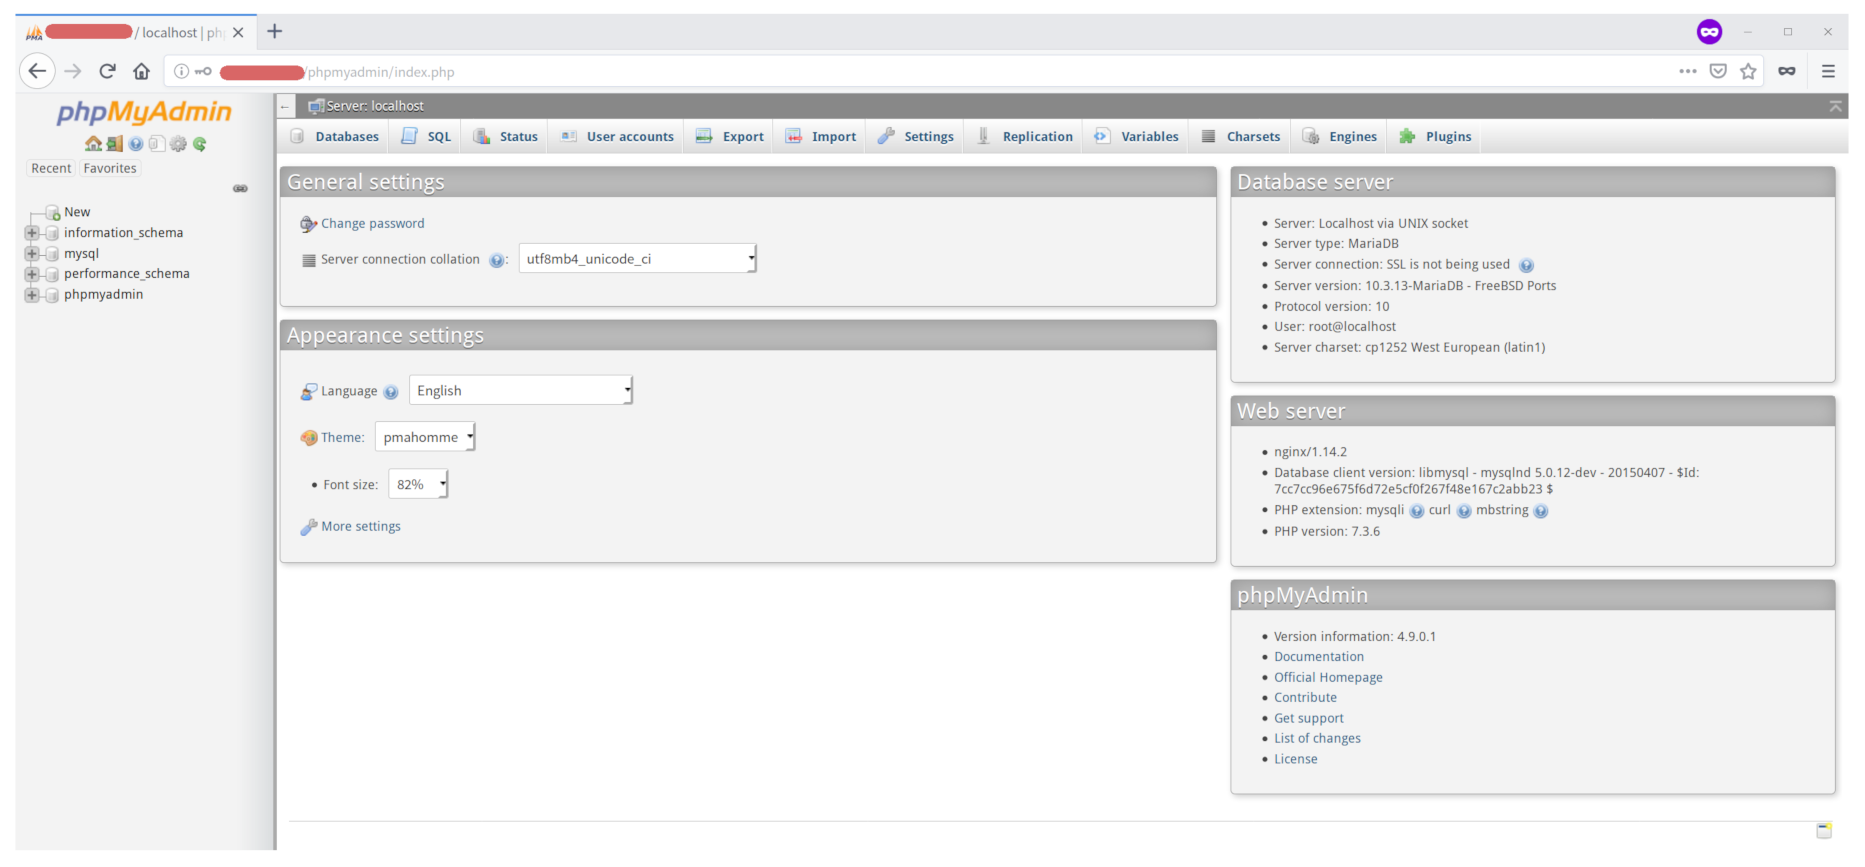Click the link-with-main-panel chain icon
Image resolution: width=1865 pixels, height=867 pixels.
point(240,188)
